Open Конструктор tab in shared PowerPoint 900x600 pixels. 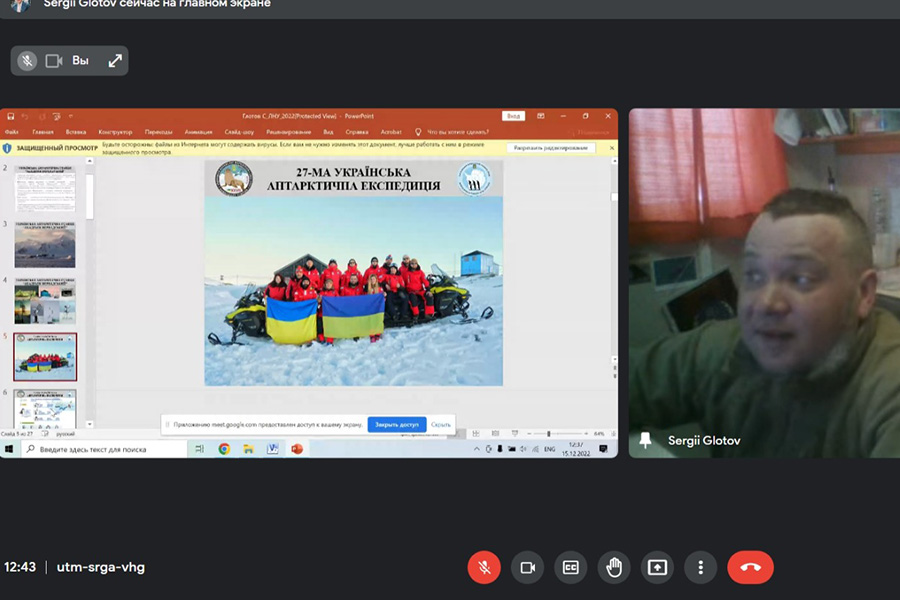pyautogui.click(x=115, y=132)
